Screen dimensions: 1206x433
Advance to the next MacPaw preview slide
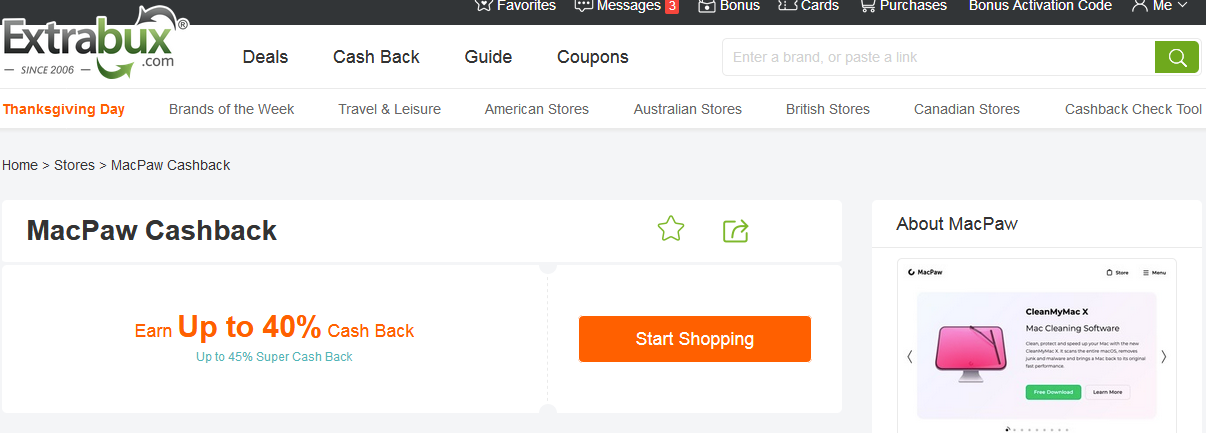pos(1163,357)
